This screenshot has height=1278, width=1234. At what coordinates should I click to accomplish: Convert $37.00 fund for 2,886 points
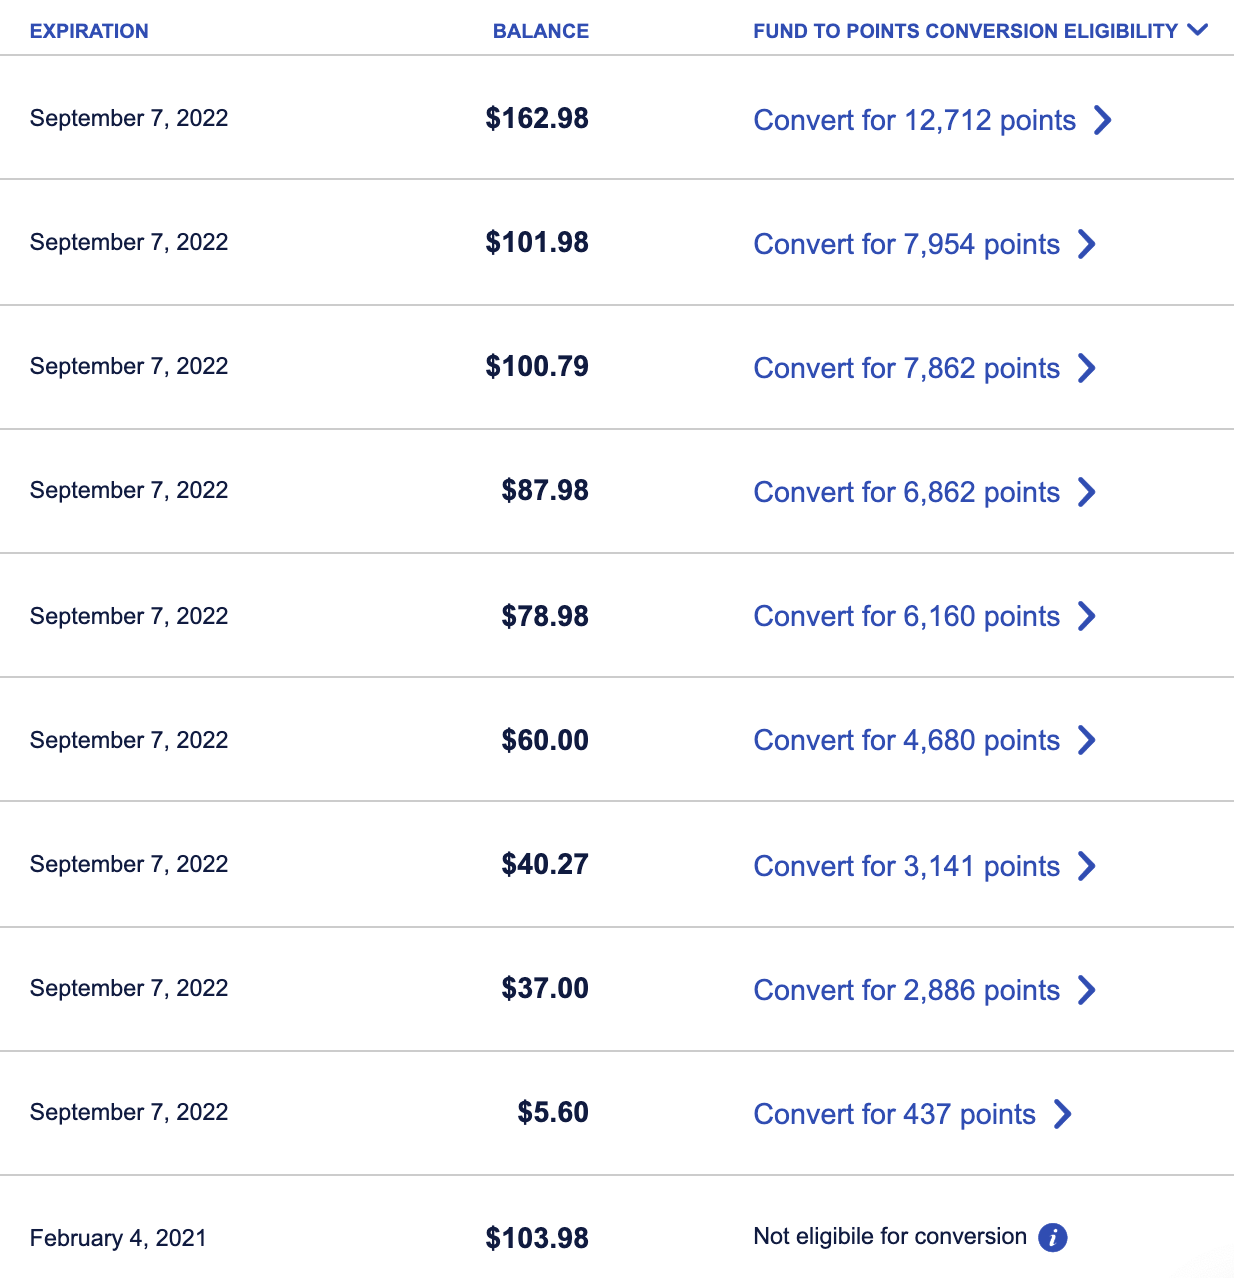pyautogui.click(x=906, y=990)
